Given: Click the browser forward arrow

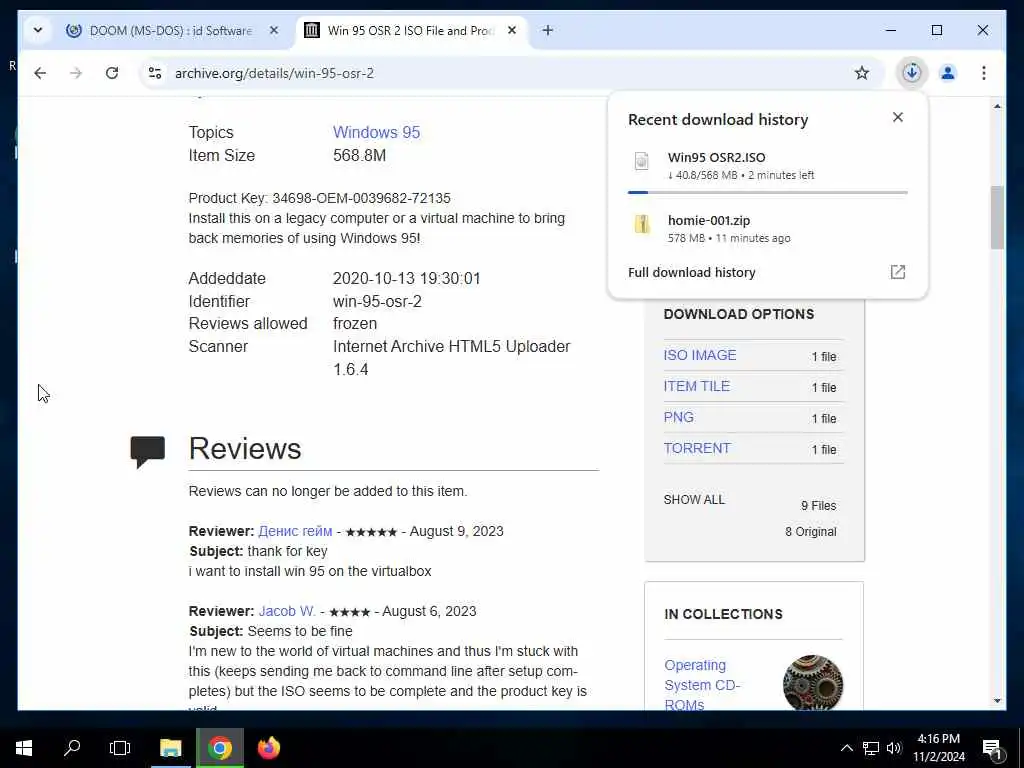Looking at the screenshot, I should click(x=76, y=73).
